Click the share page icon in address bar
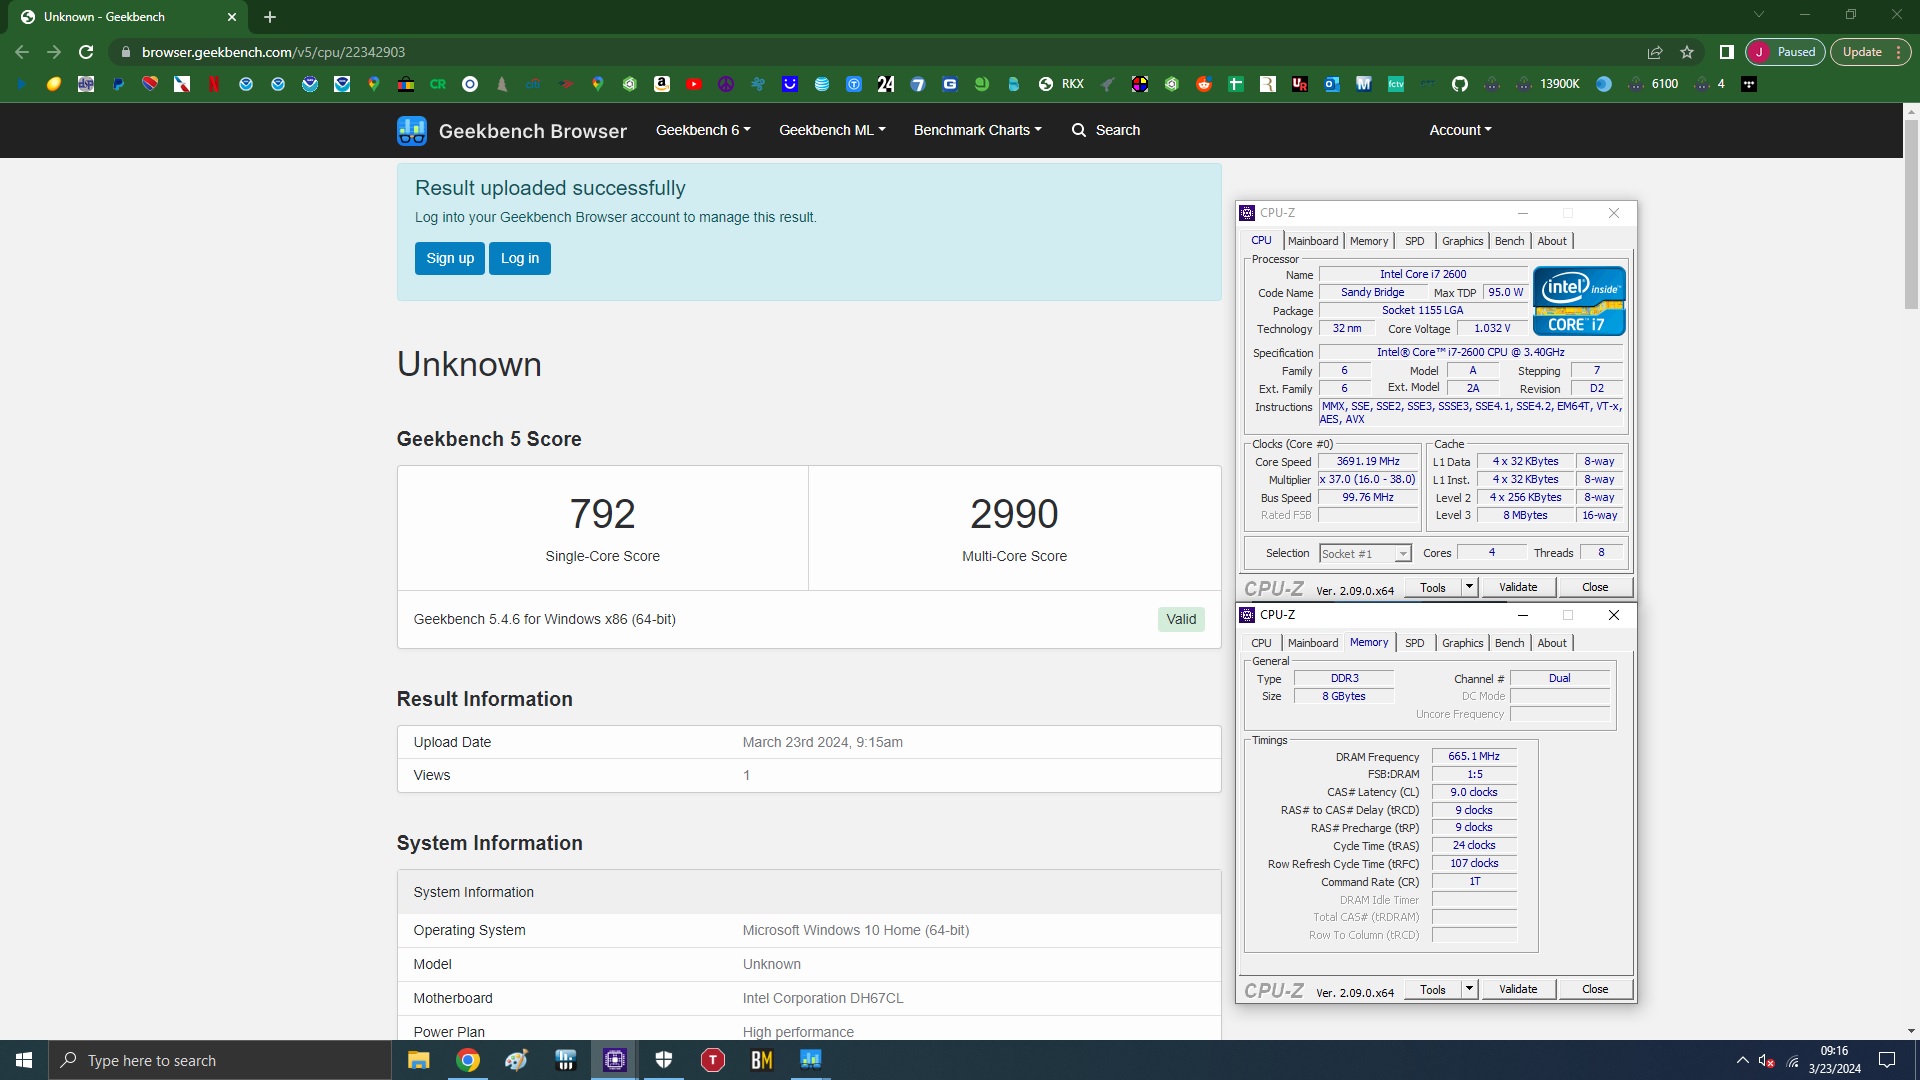 coord(1655,52)
